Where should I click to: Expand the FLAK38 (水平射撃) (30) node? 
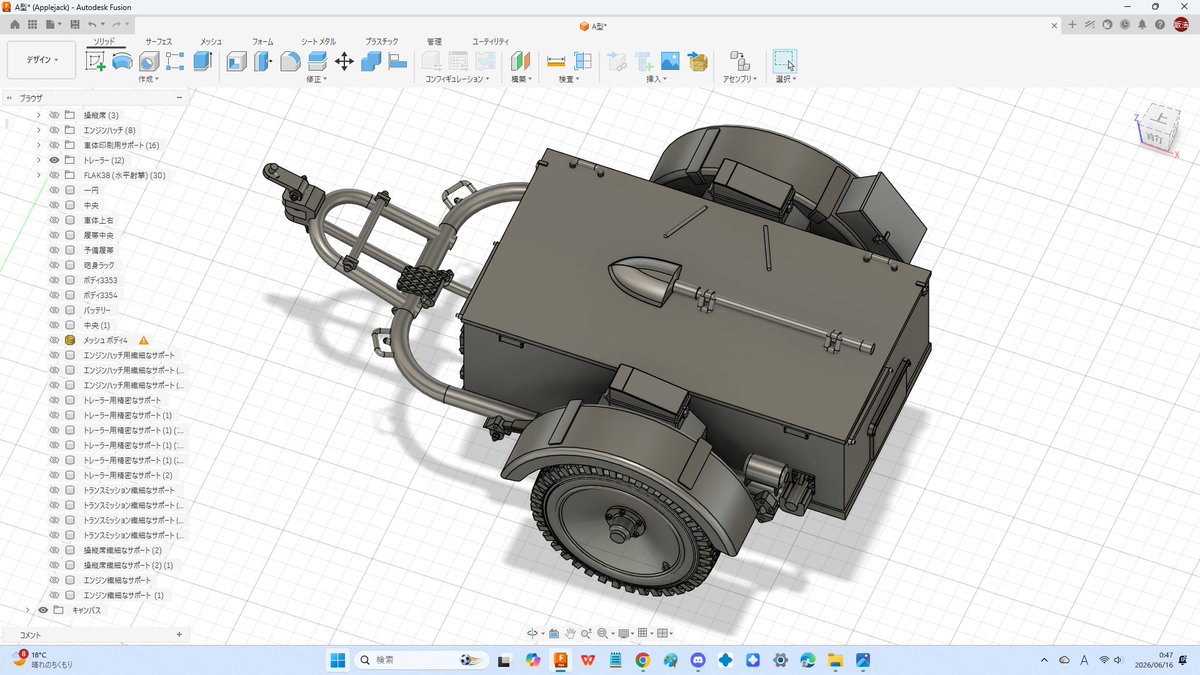pos(39,175)
